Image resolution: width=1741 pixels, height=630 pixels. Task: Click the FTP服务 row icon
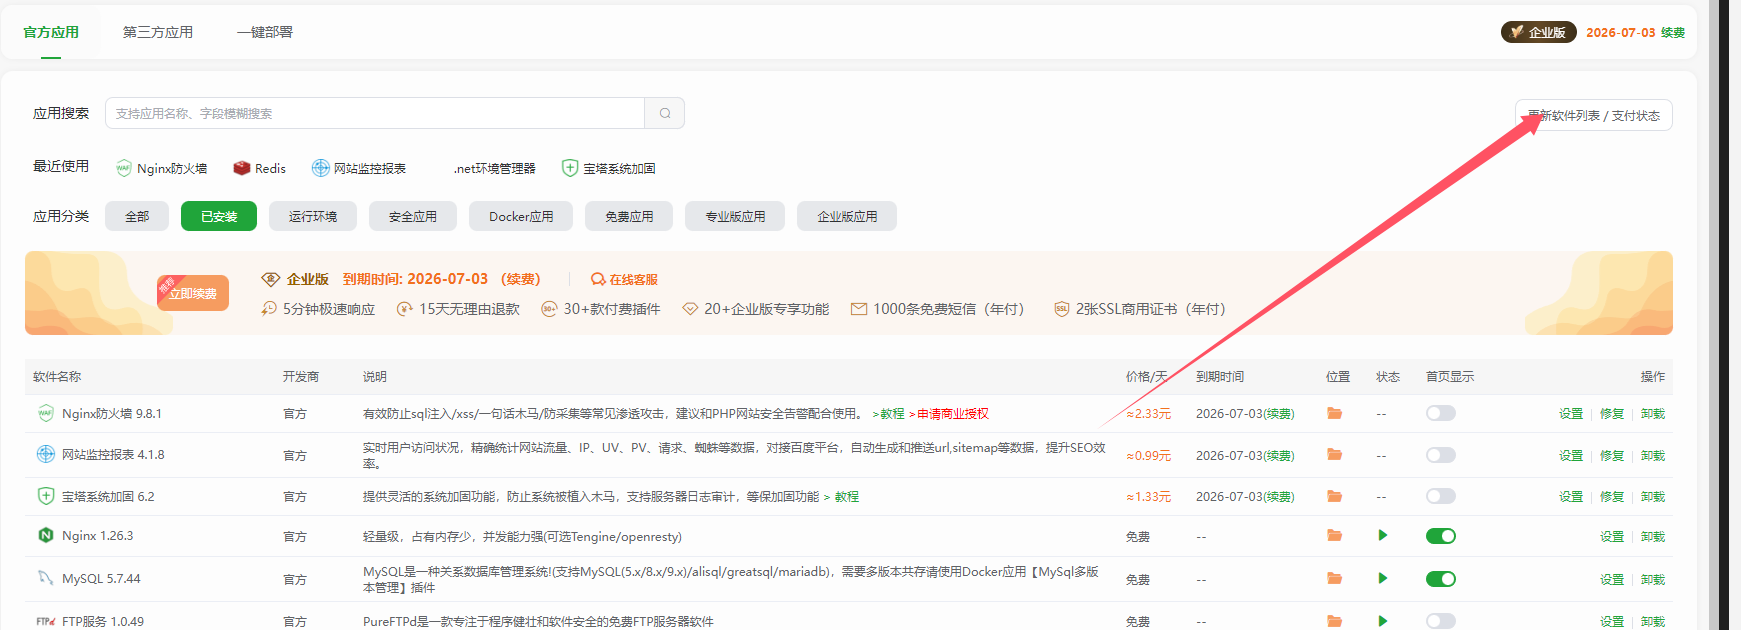point(45,621)
